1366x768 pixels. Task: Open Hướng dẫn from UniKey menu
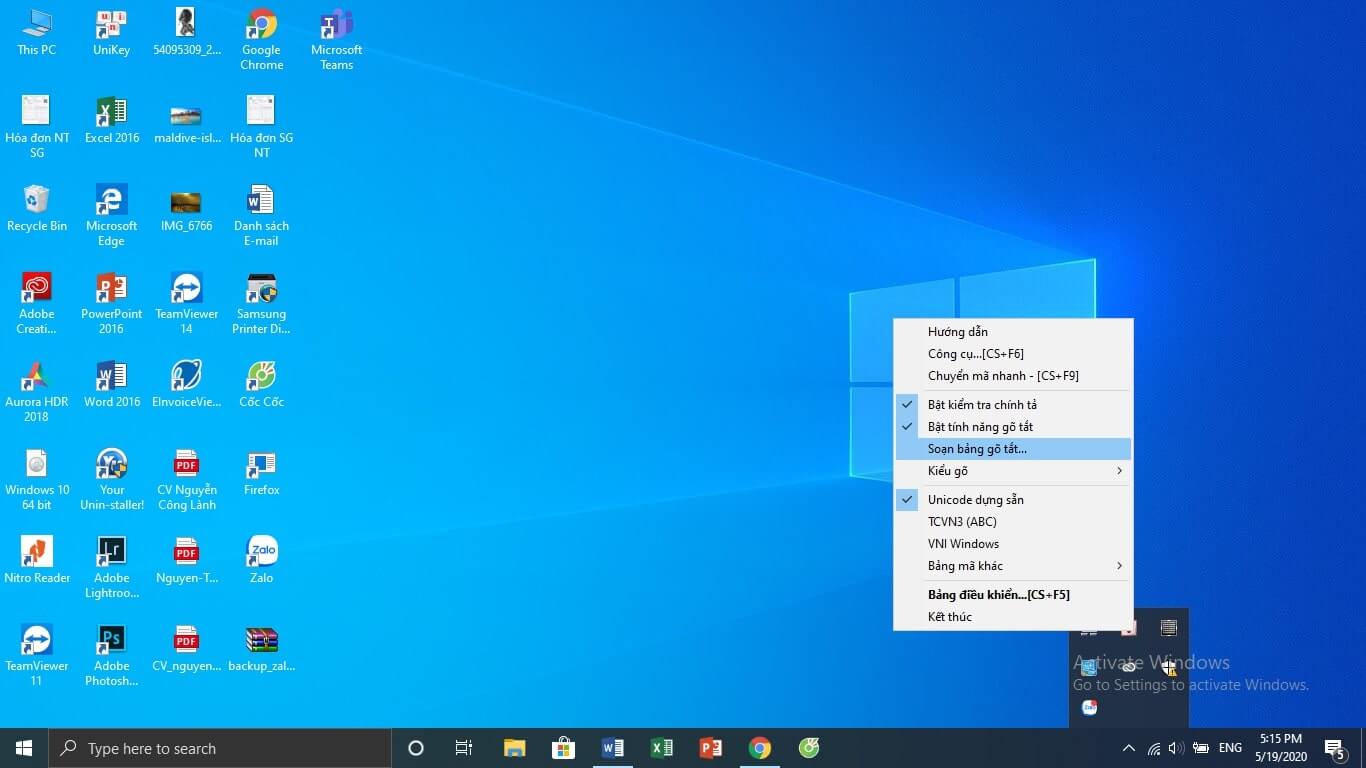click(1013, 331)
